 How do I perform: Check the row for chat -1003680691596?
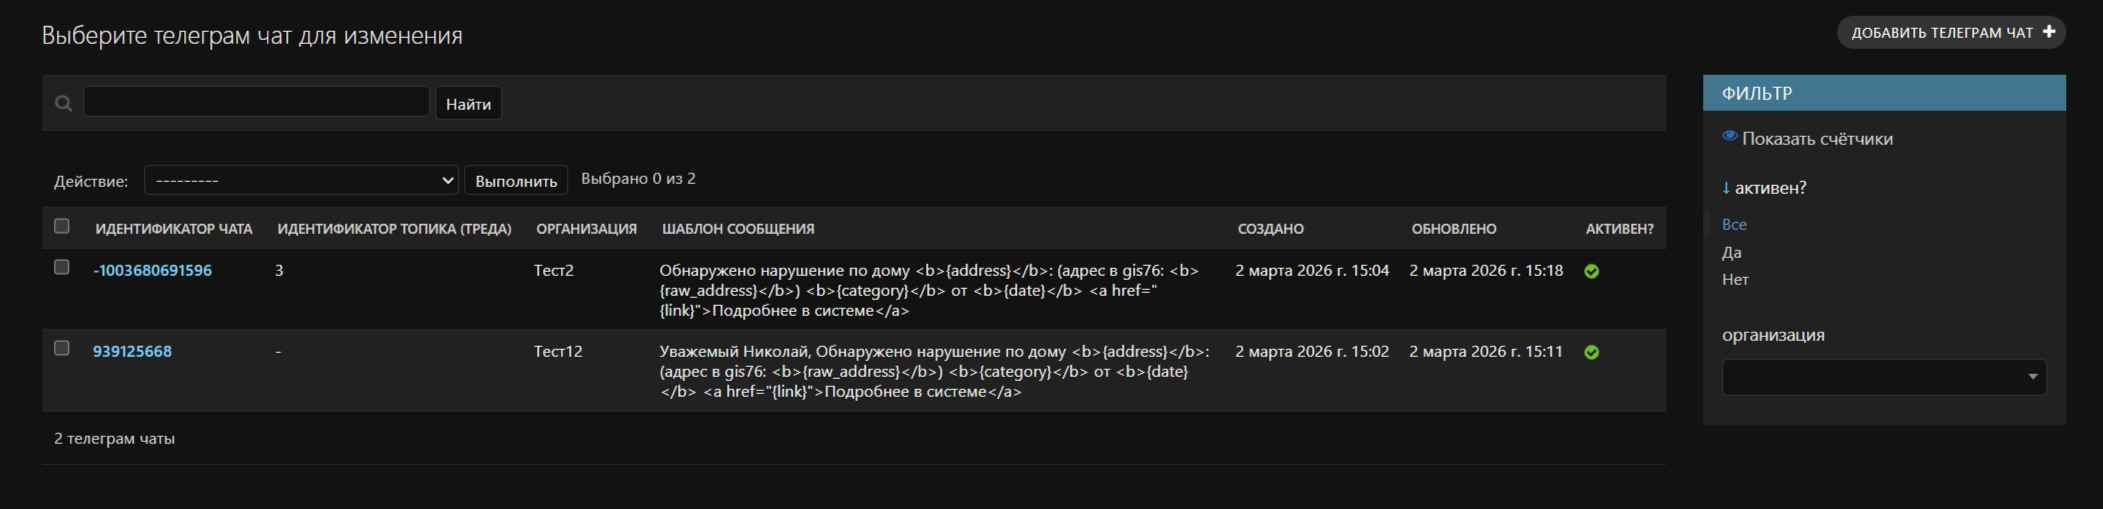coord(62,267)
